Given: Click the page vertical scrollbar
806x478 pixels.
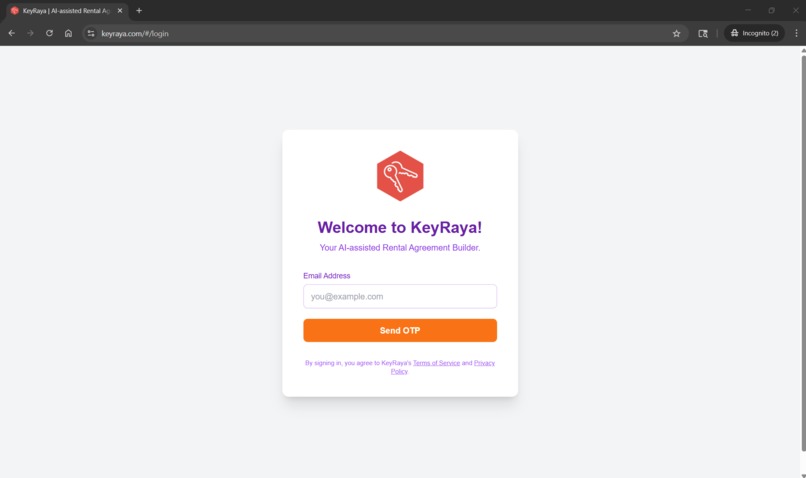Looking at the screenshot, I should tap(803, 254).
